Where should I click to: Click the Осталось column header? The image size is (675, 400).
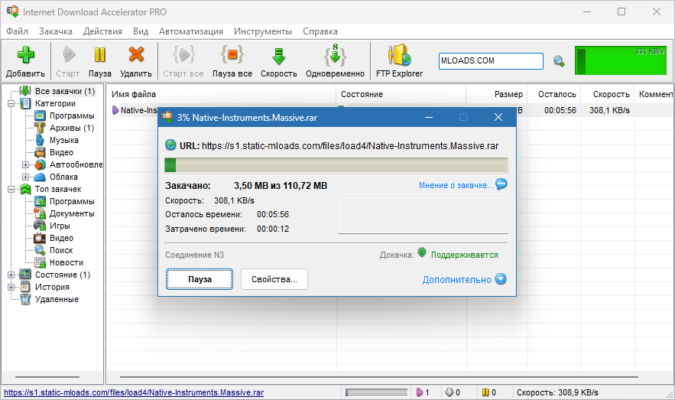pos(554,94)
